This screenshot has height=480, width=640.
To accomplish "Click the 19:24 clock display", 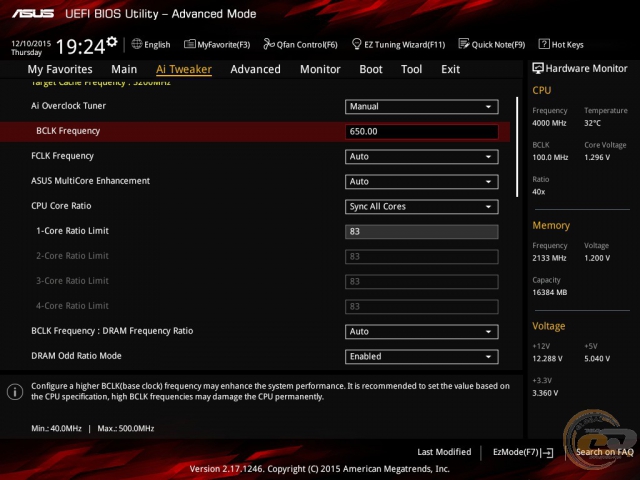I will point(80,46).
